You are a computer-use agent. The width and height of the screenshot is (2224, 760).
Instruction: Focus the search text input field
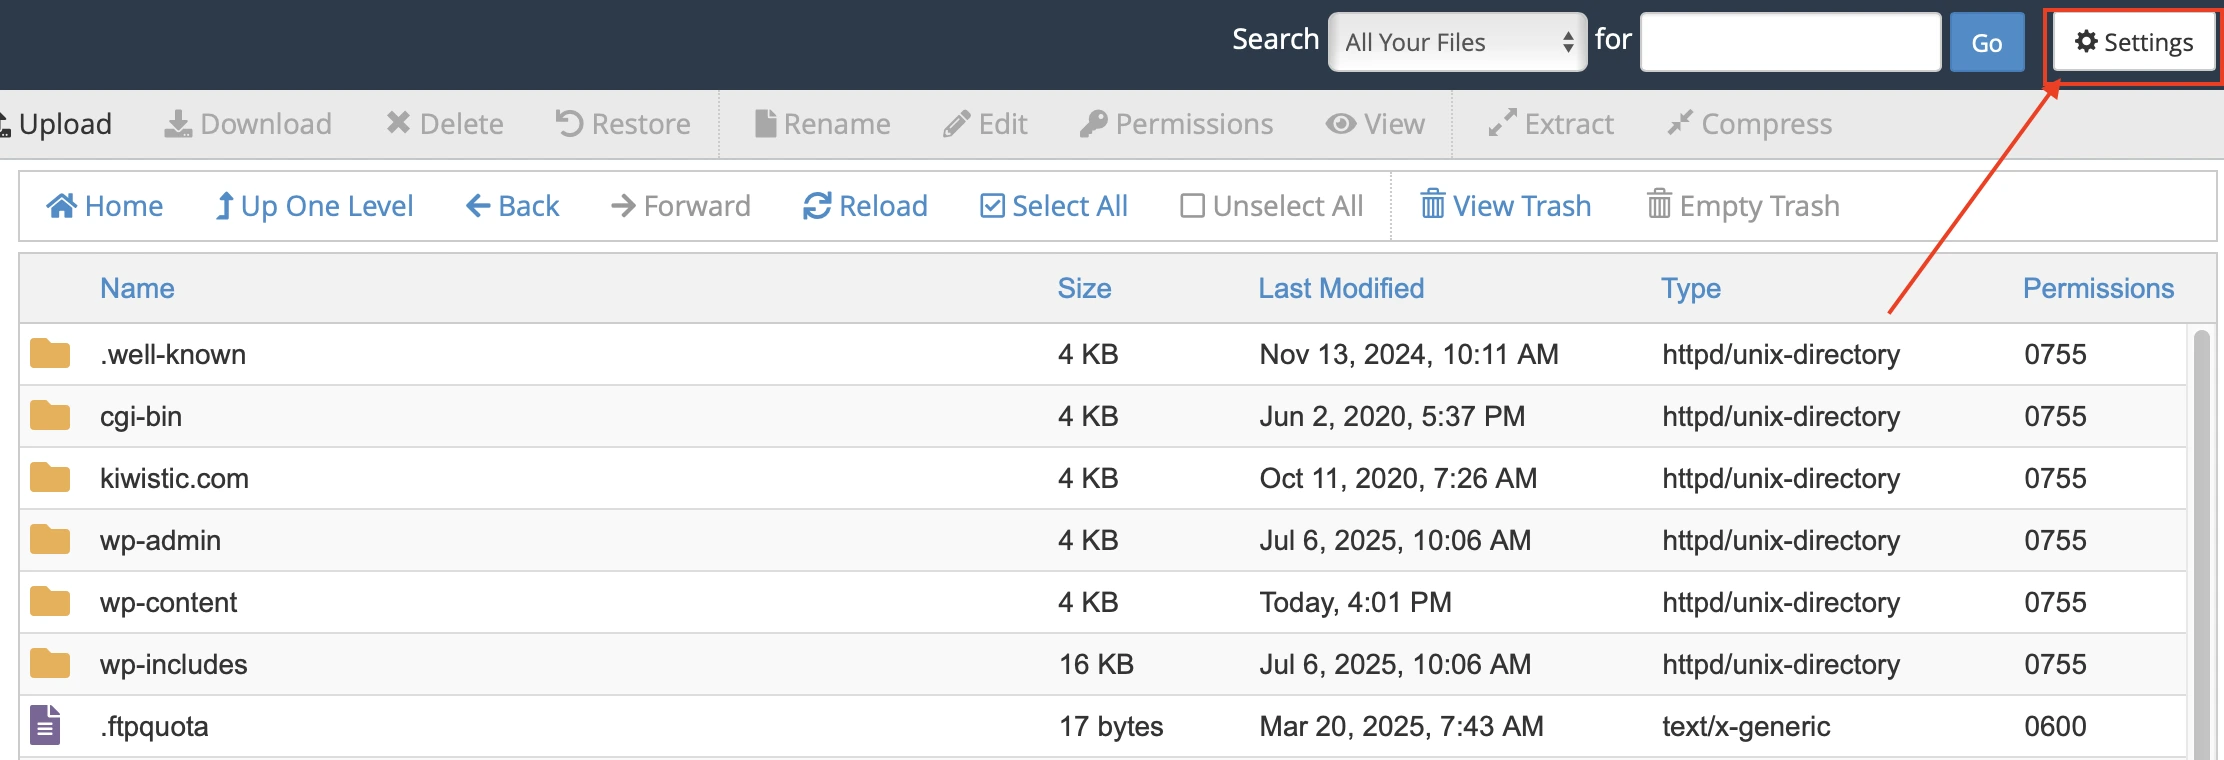click(1790, 42)
